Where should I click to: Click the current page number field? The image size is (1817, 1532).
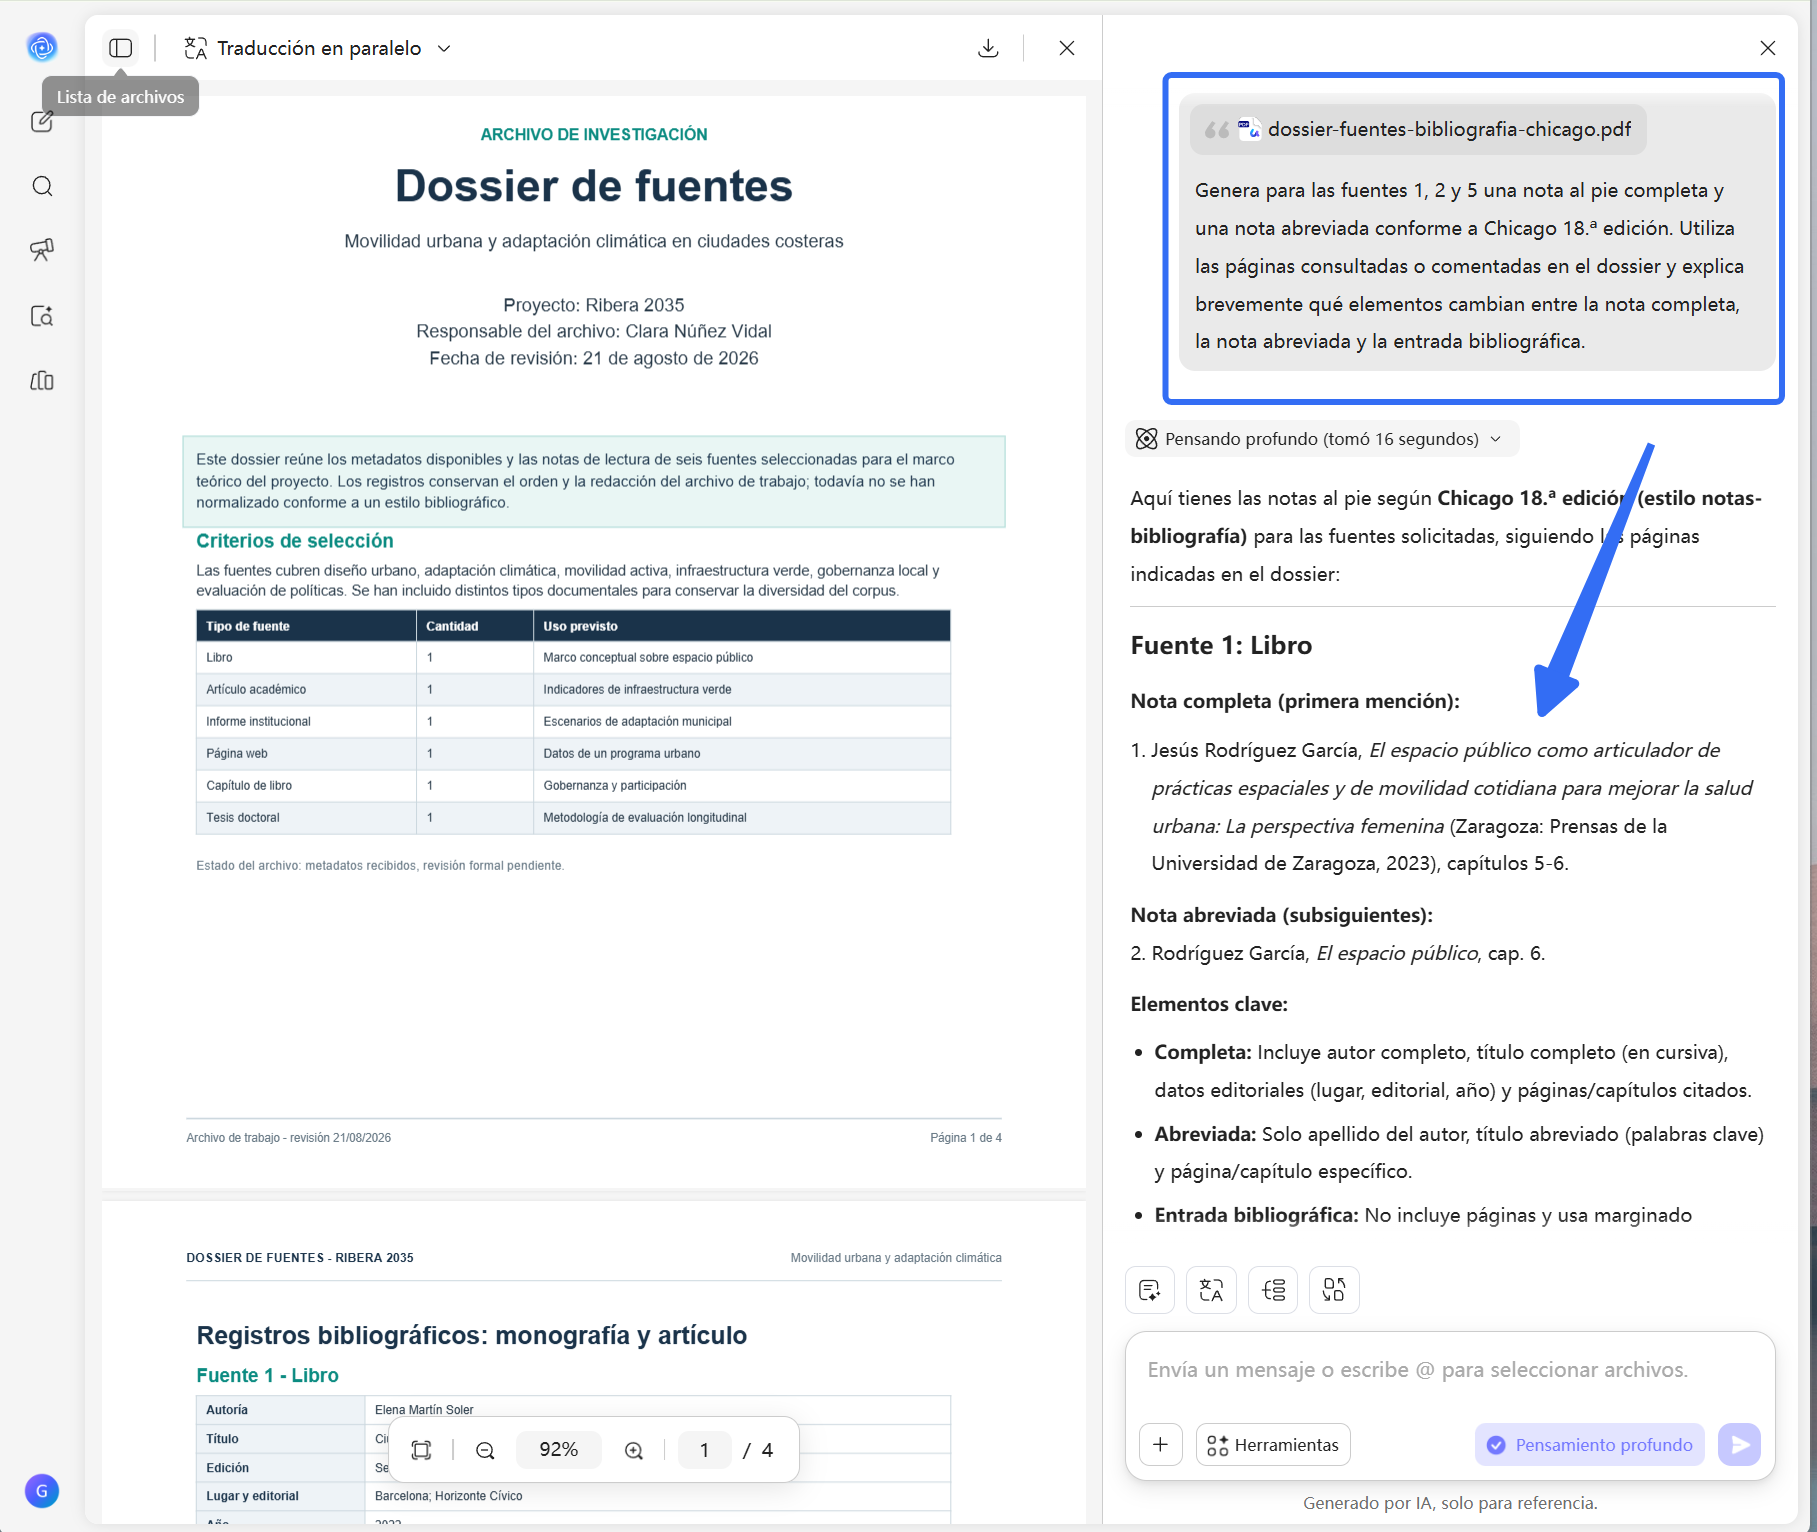click(705, 1450)
